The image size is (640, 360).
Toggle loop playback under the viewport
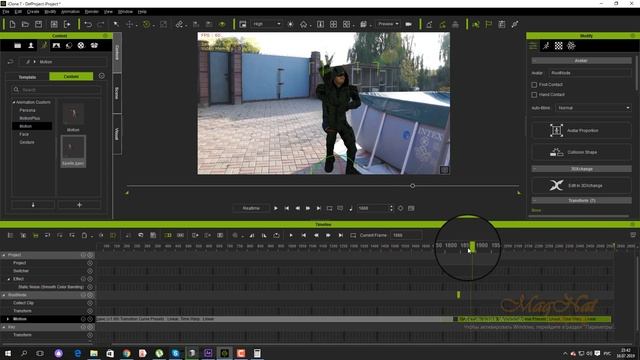pyautogui.click(x=329, y=208)
